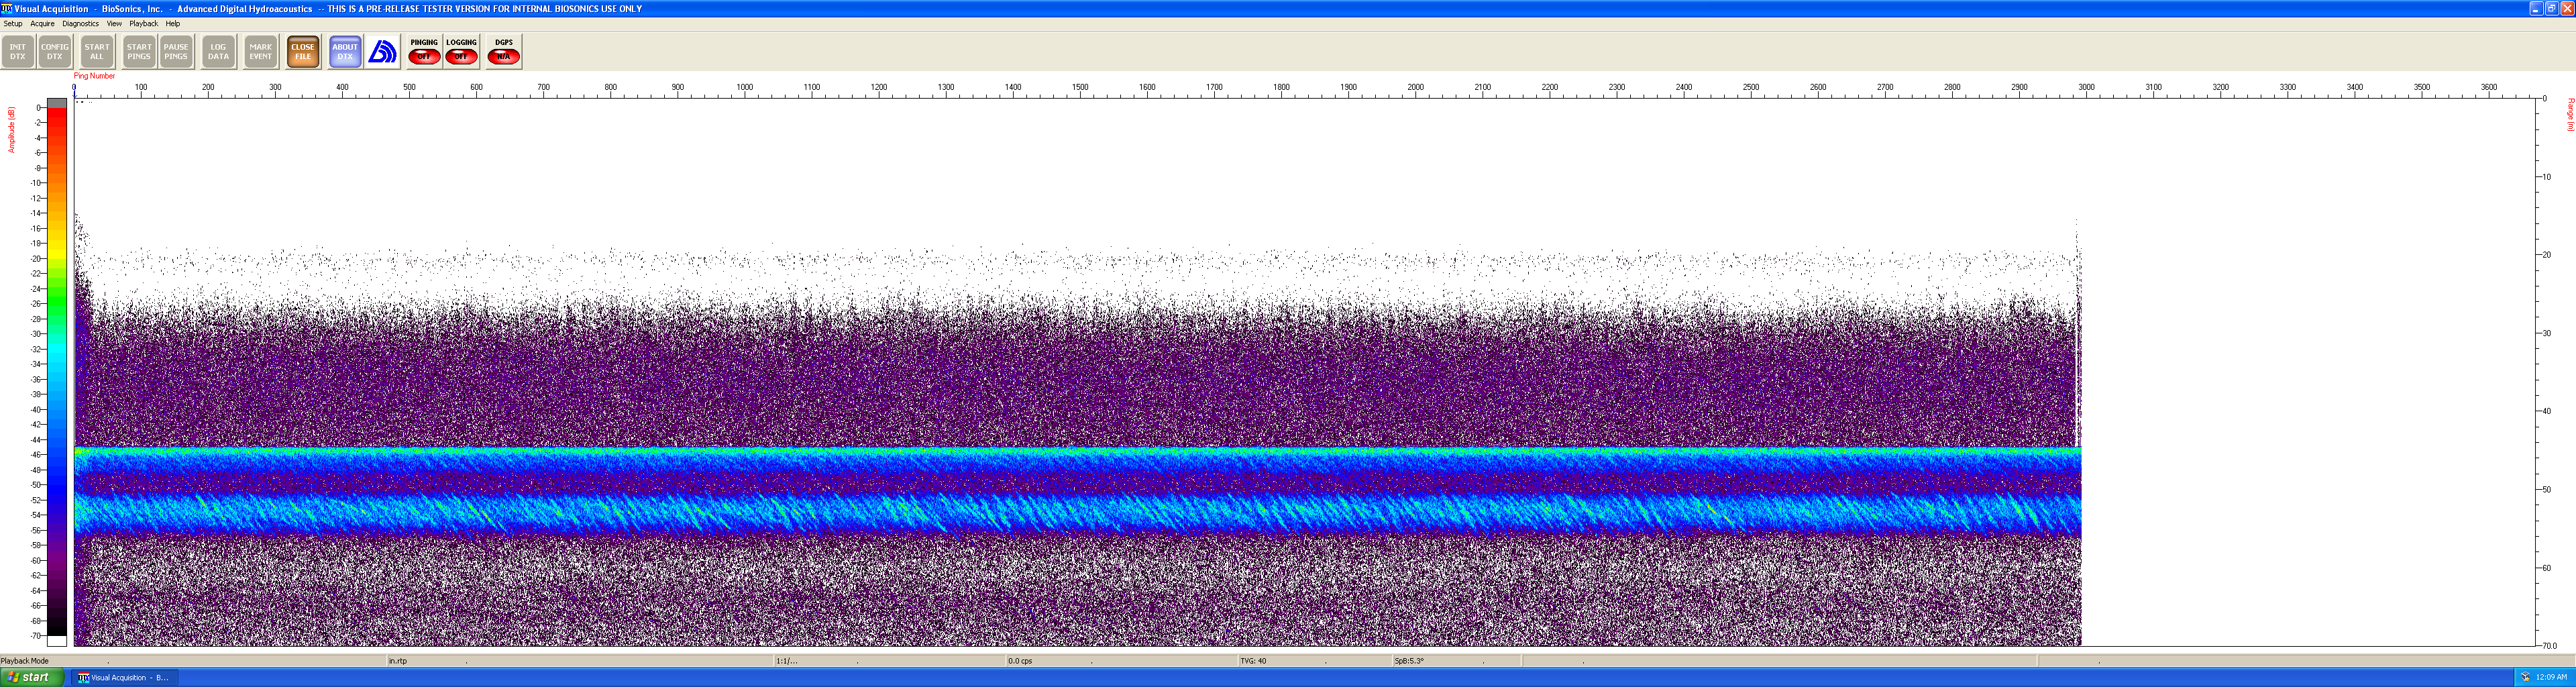Click the amplitude color scale bar
This screenshot has width=2576, height=687.
[x=57, y=372]
